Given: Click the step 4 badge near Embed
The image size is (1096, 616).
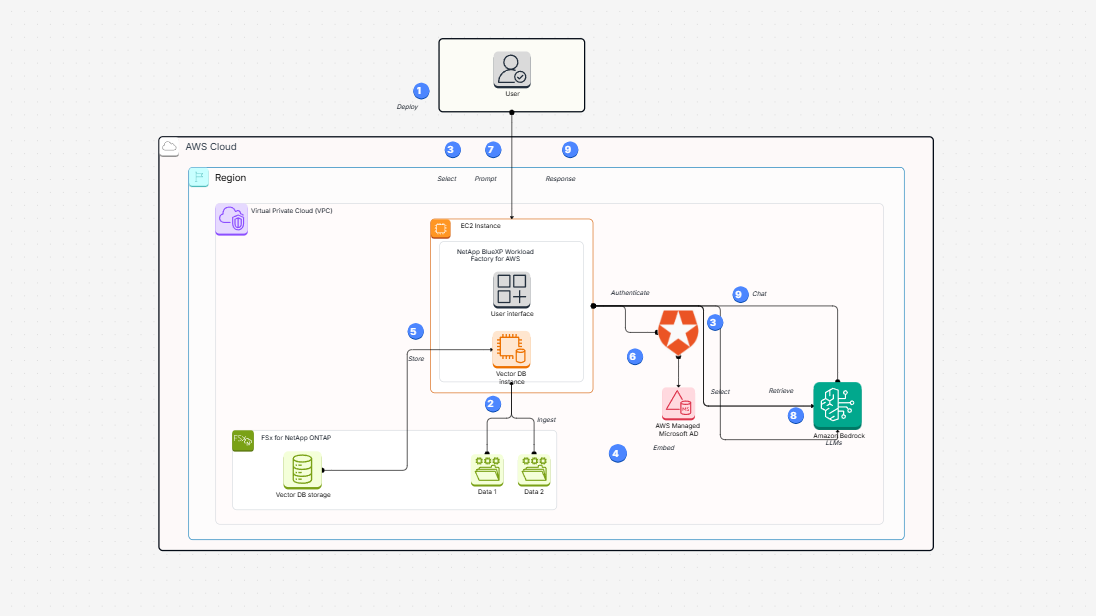Looking at the screenshot, I should (617, 454).
